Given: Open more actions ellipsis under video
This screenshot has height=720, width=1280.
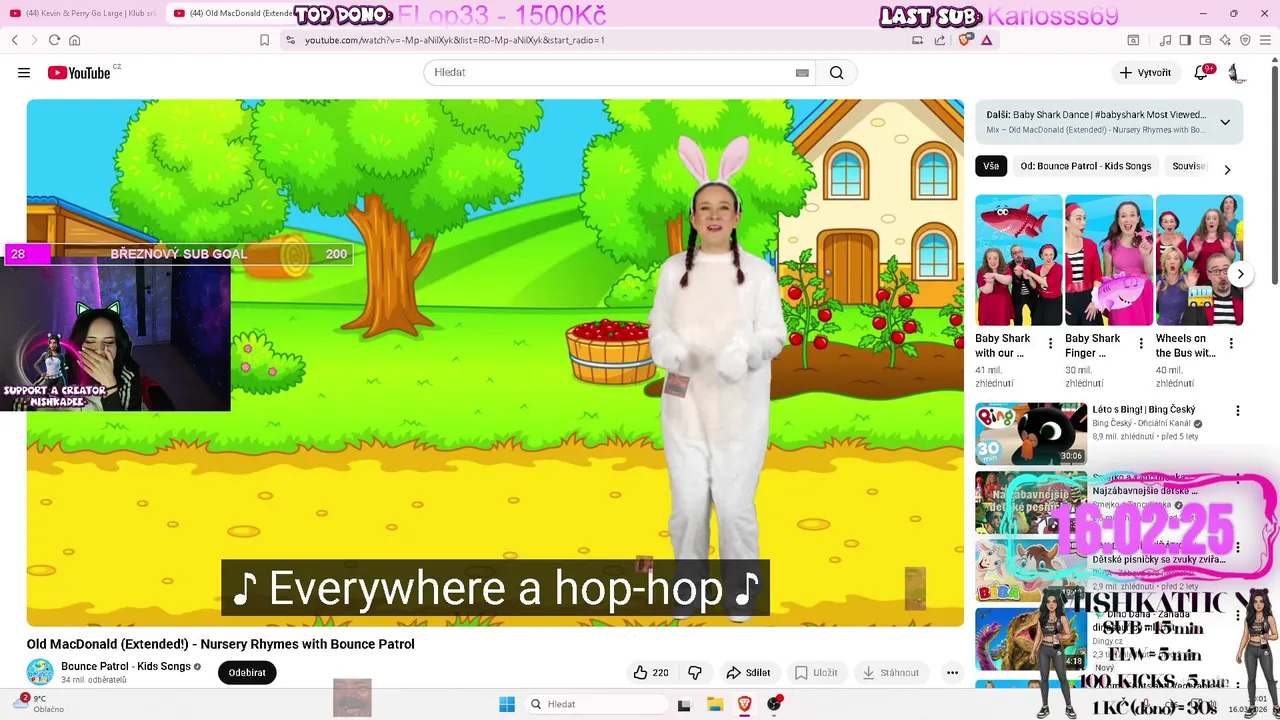Looking at the screenshot, I should (x=952, y=673).
